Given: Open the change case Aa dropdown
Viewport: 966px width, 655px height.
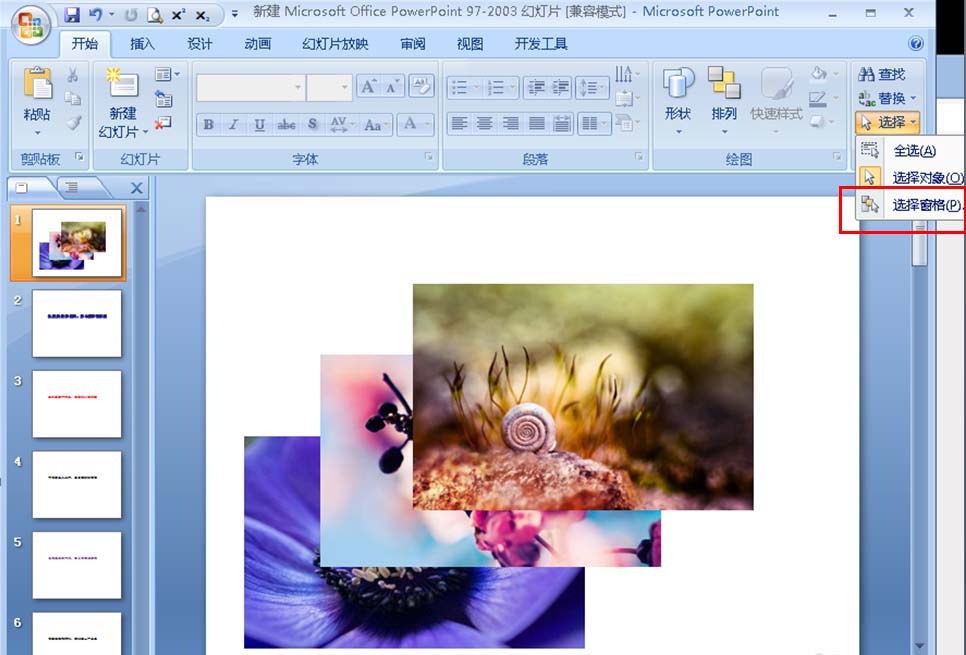Looking at the screenshot, I should (377, 124).
